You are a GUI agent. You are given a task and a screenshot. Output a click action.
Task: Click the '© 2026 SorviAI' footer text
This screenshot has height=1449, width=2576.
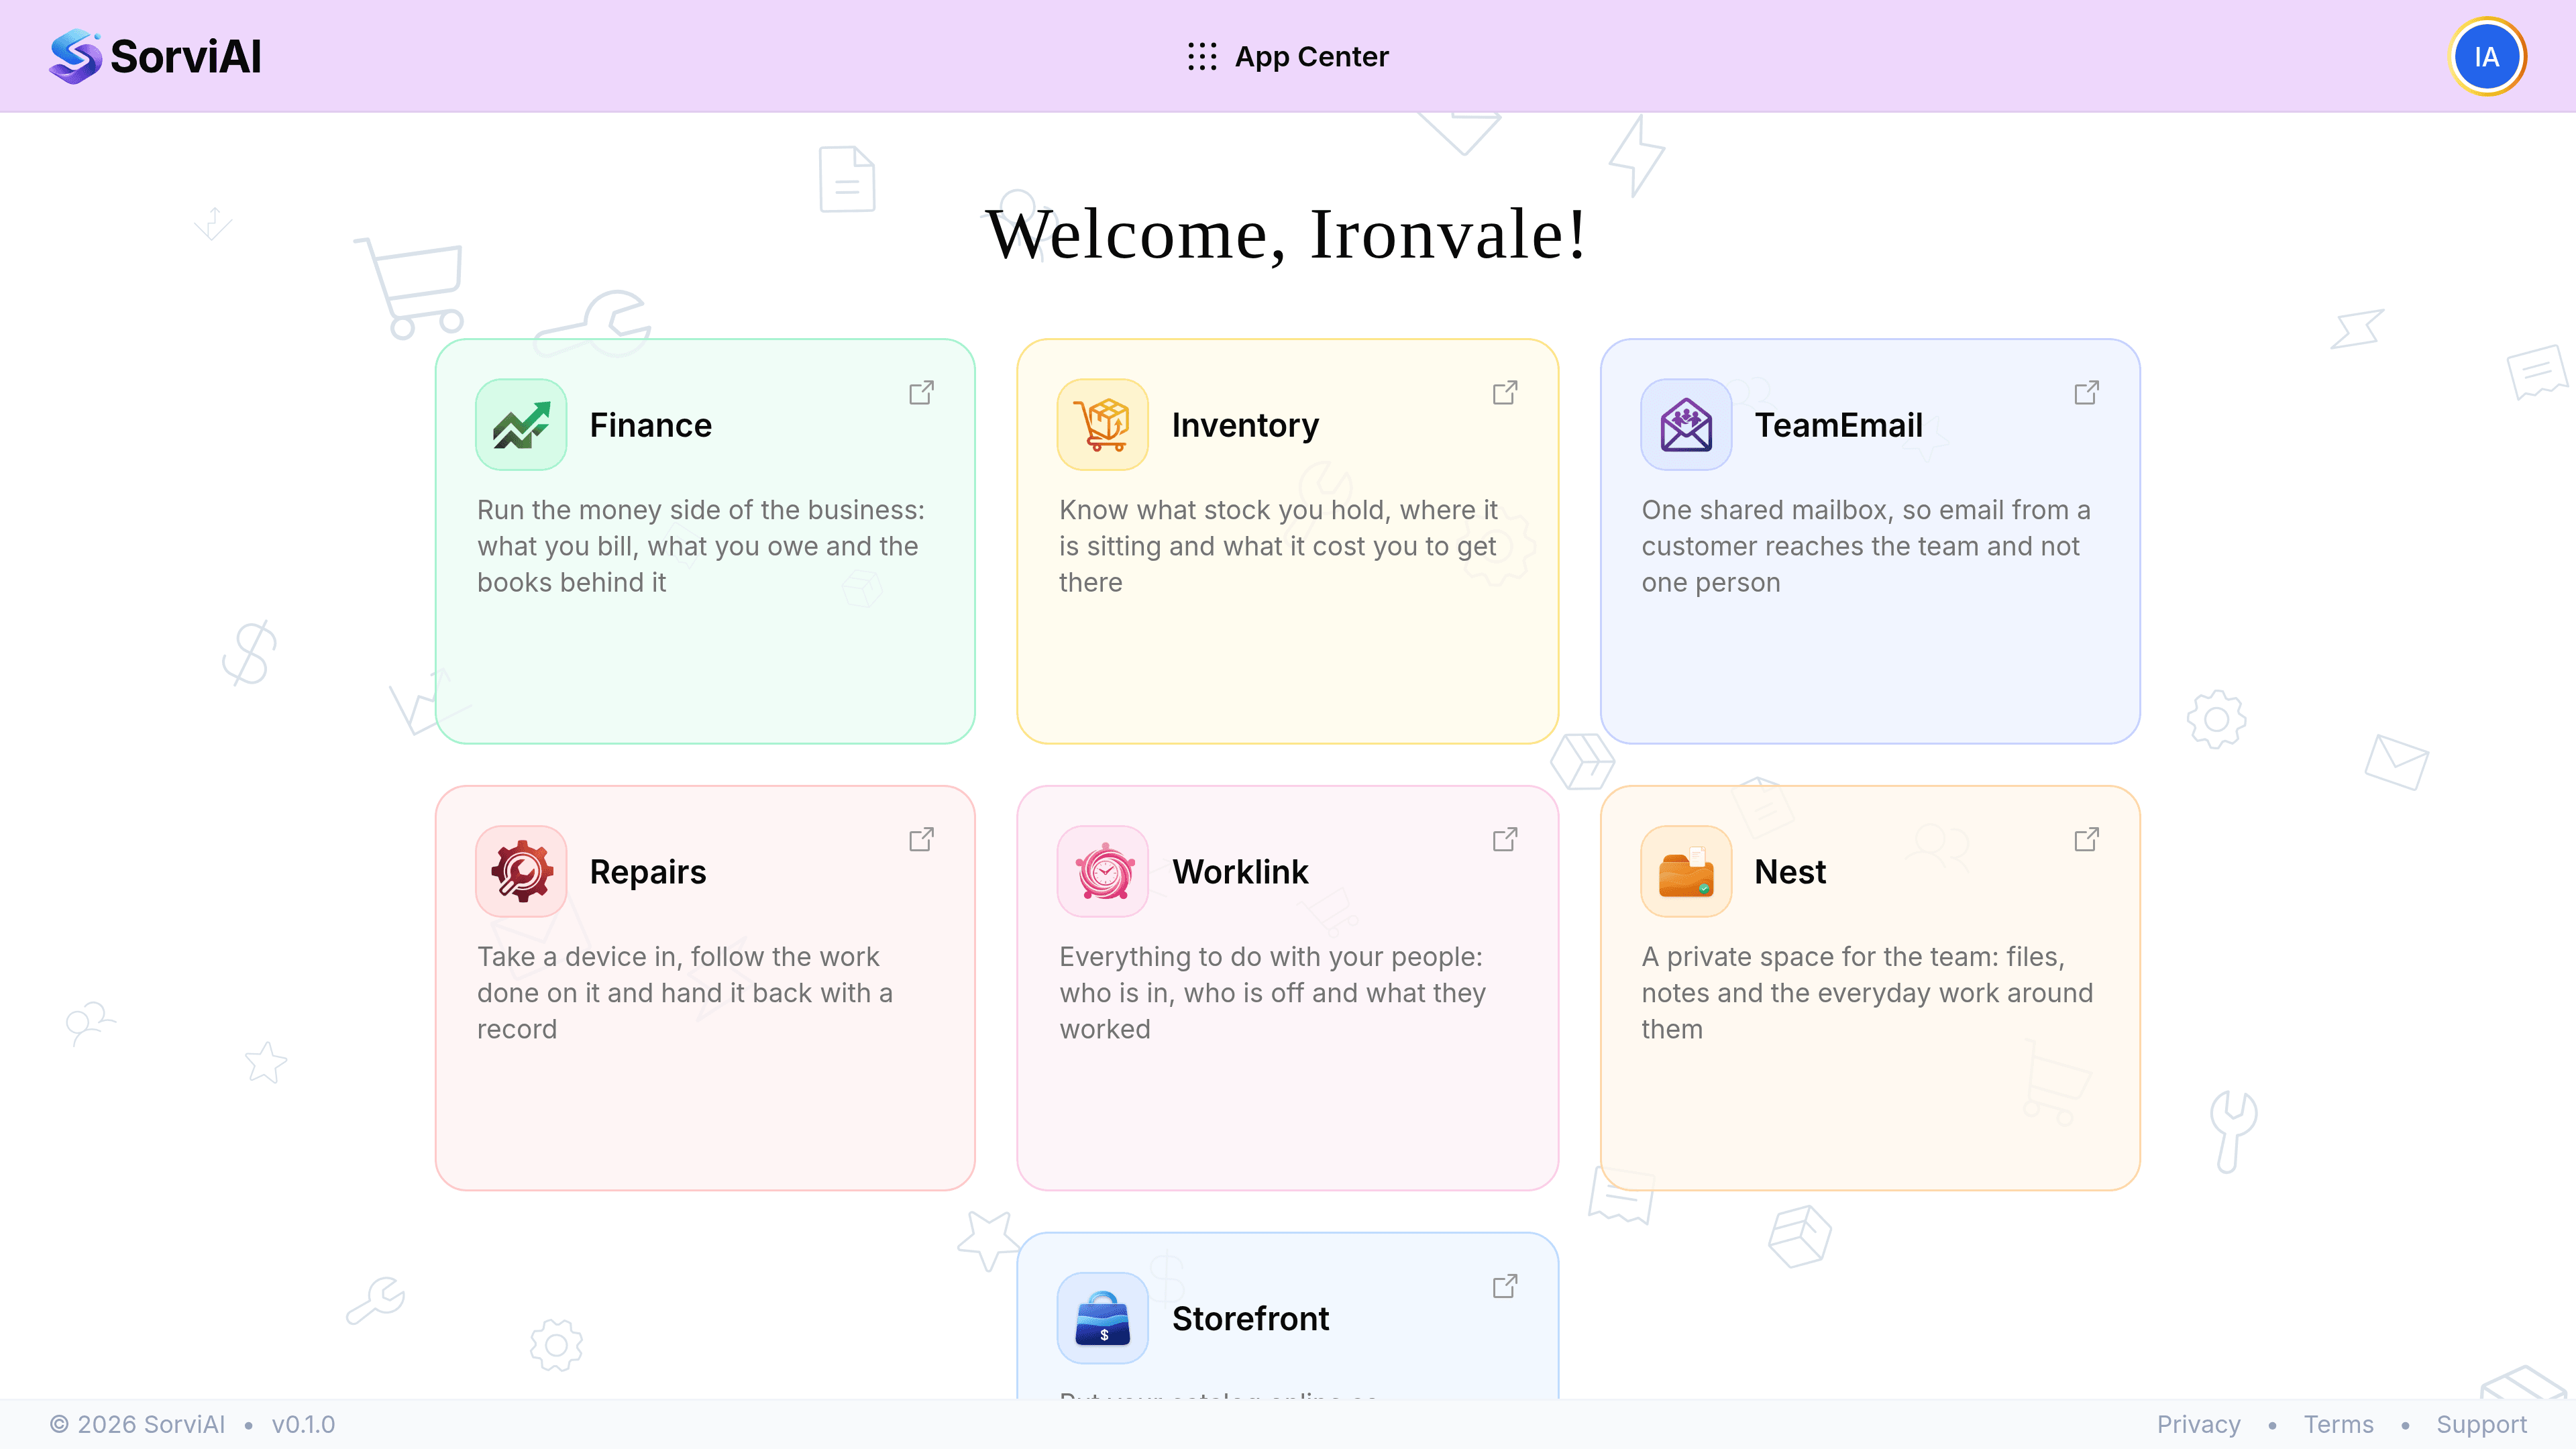click(x=137, y=1424)
